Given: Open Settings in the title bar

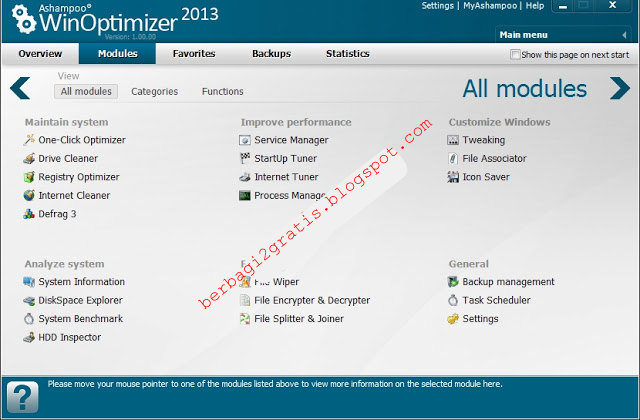Looking at the screenshot, I should pos(438,6).
